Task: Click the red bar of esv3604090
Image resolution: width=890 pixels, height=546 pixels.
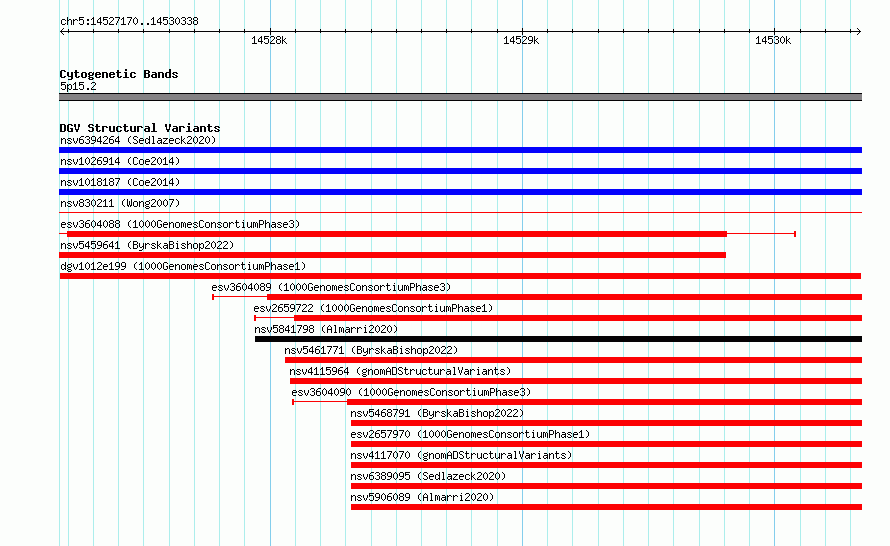Action: (604, 402)
